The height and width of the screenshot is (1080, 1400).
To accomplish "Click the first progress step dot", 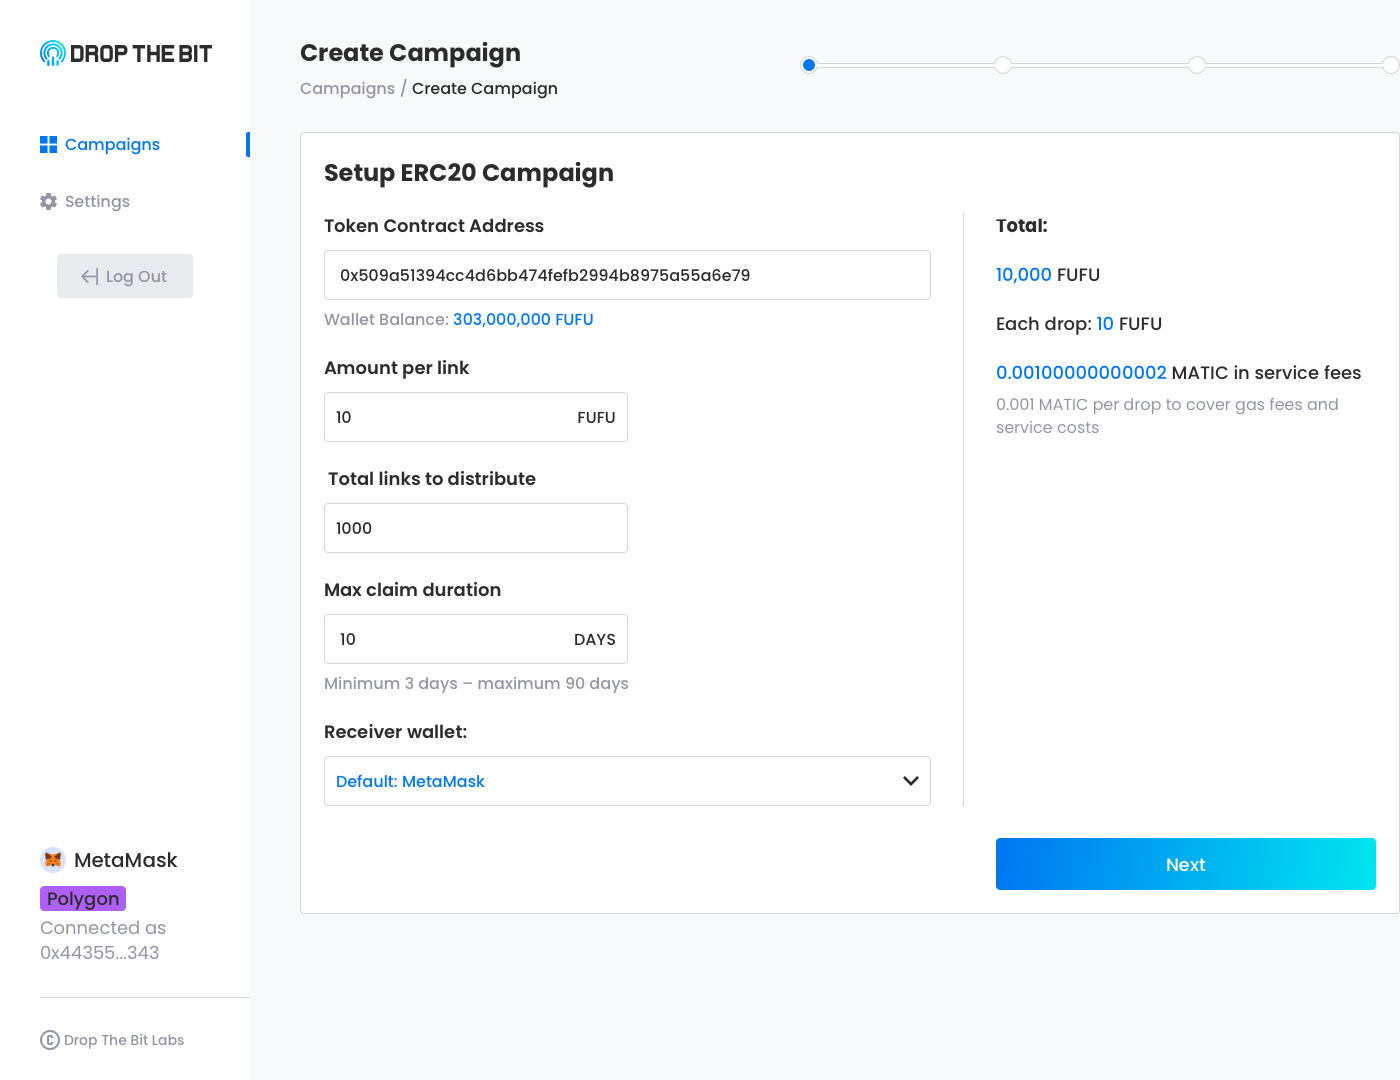I will click(809, 65).
